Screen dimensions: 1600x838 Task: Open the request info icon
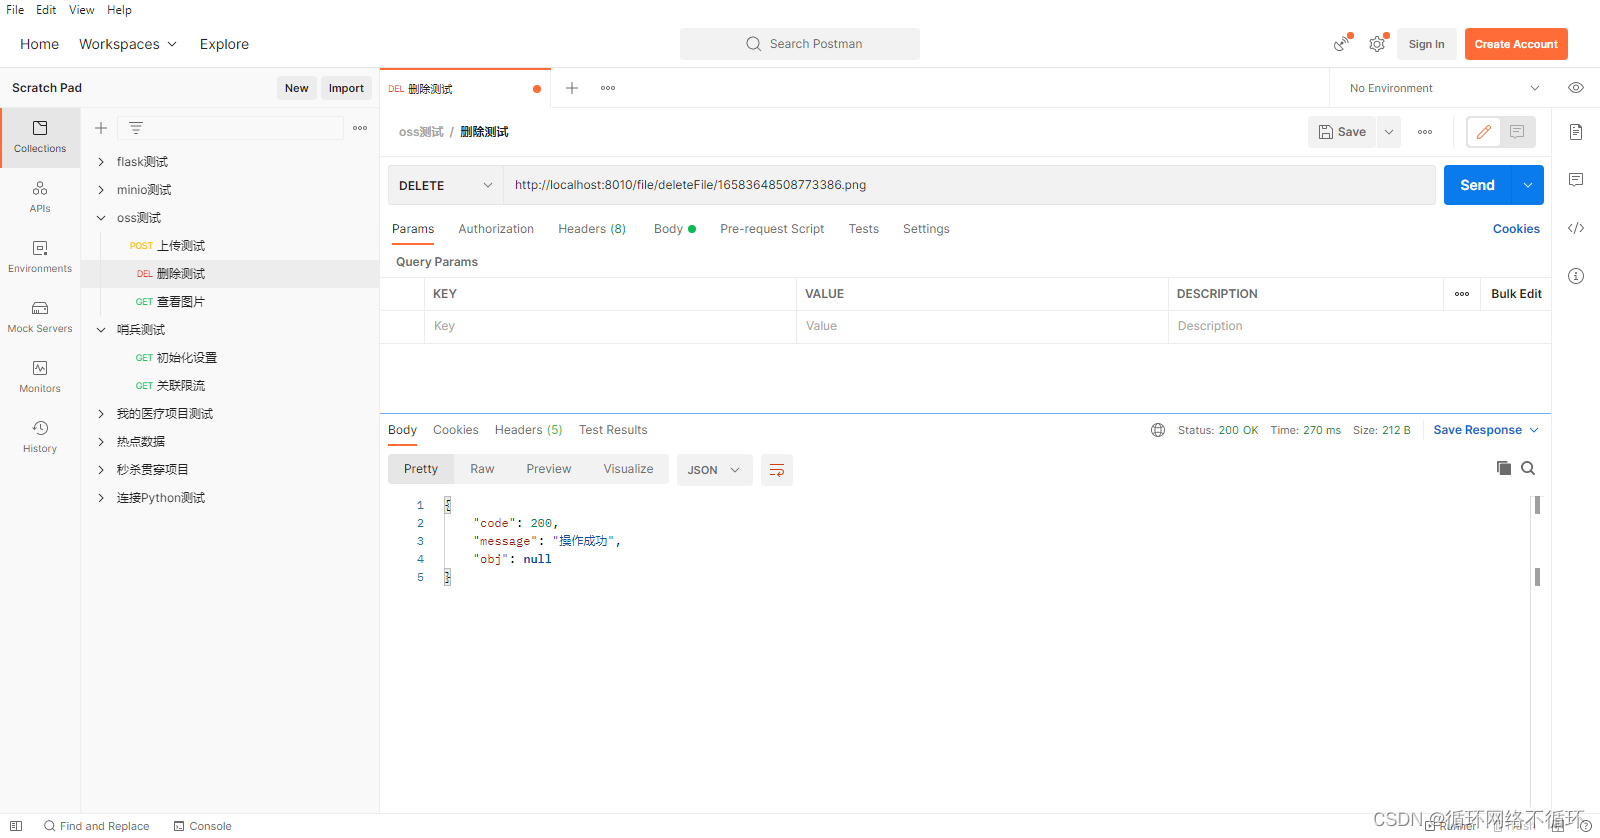(x=1576, y=276)
